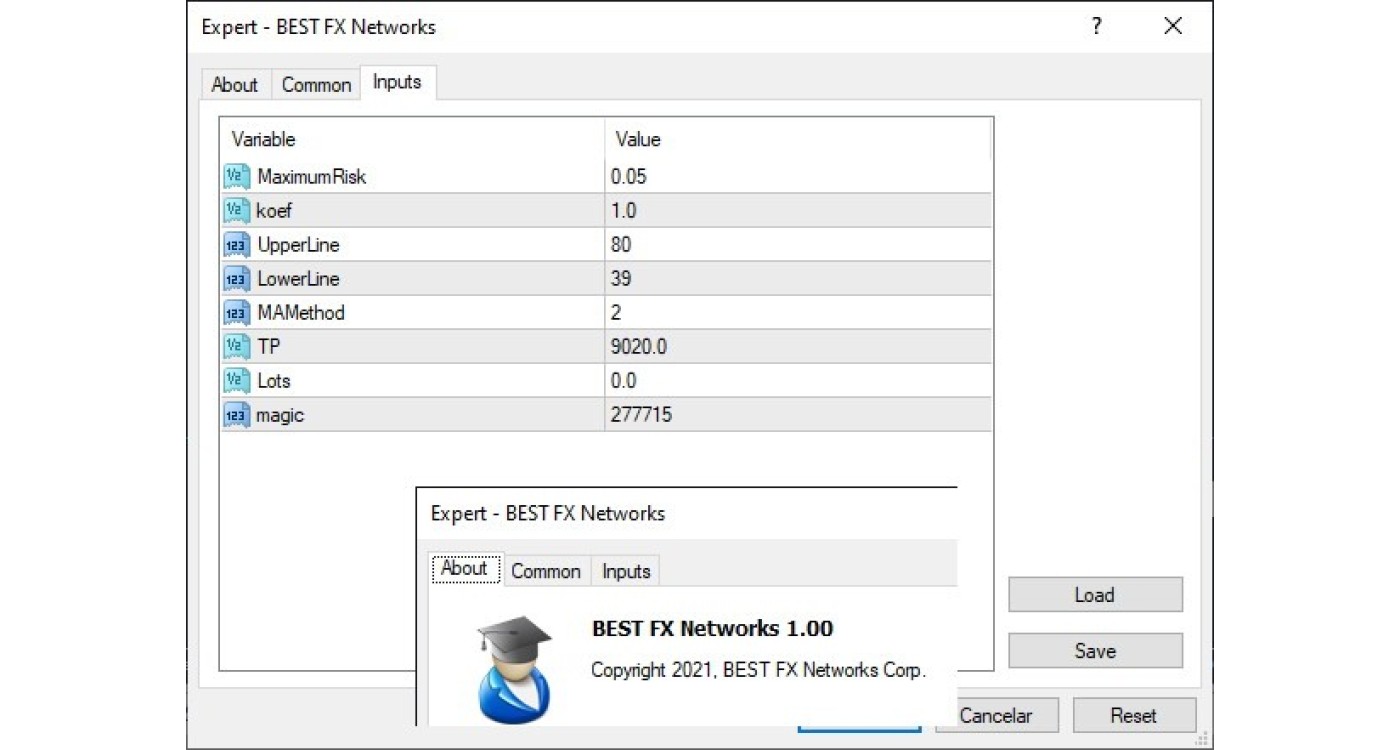Click the Lots variable icon

[x=236, y=381]
